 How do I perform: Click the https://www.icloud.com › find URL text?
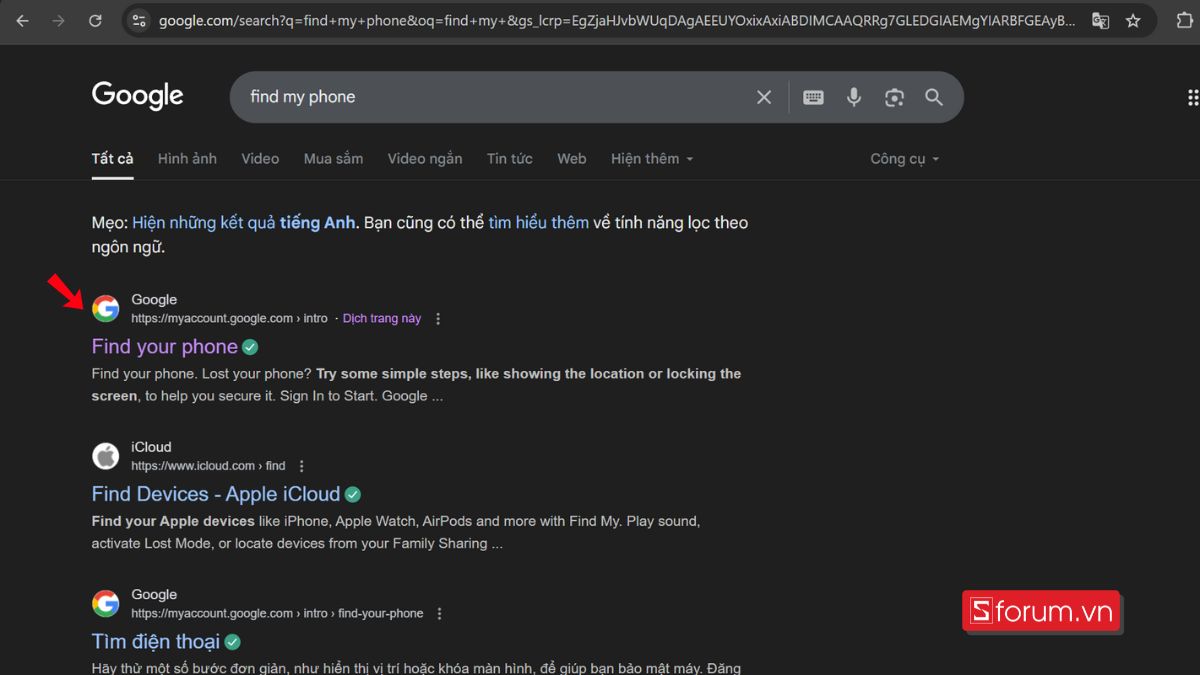coord(209,466)
